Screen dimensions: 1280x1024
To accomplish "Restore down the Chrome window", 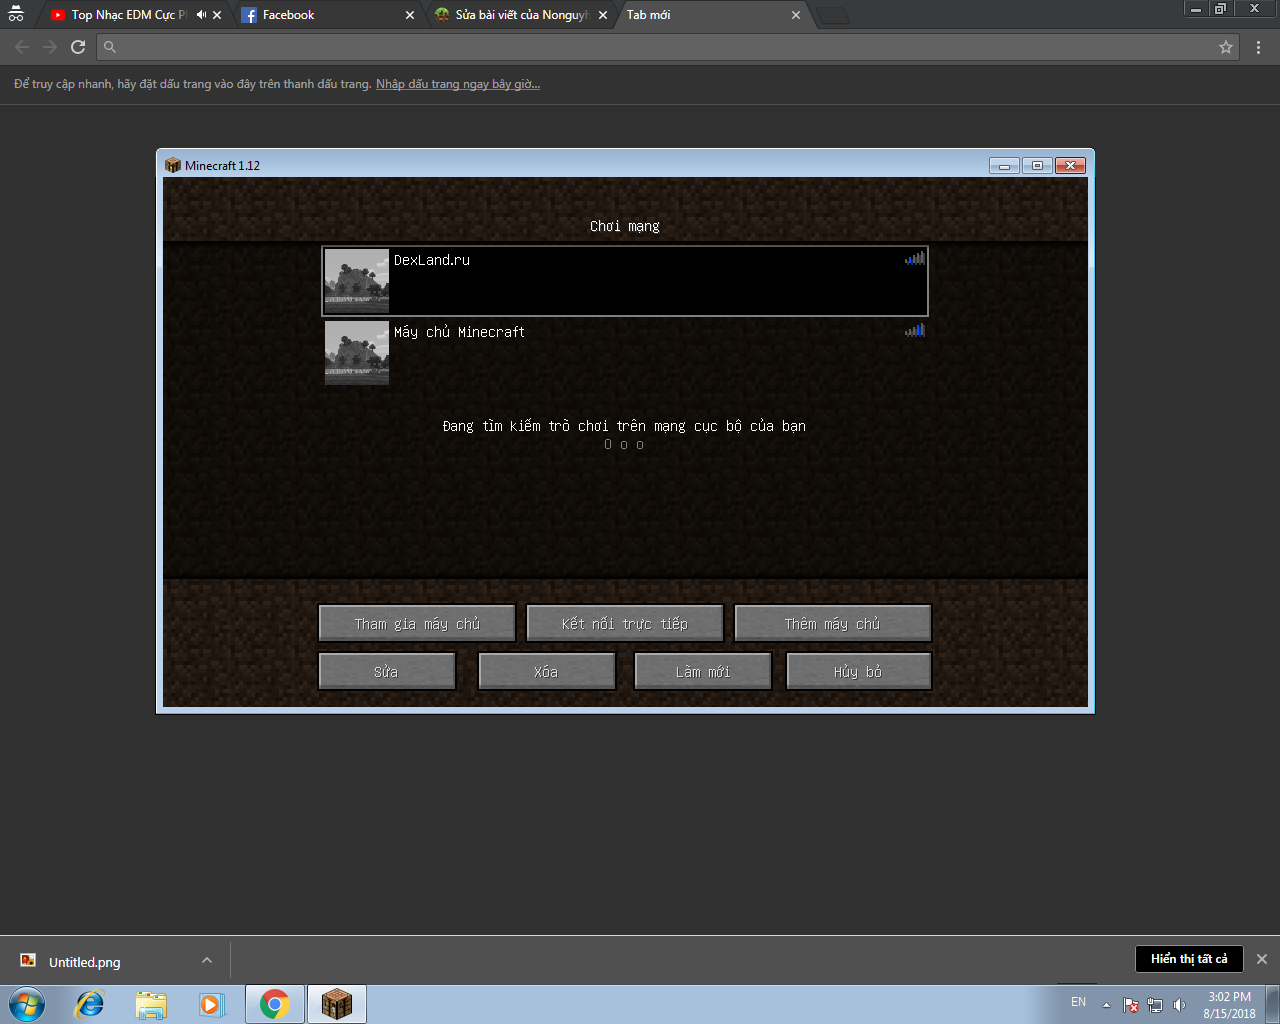I will (1220, 9).
